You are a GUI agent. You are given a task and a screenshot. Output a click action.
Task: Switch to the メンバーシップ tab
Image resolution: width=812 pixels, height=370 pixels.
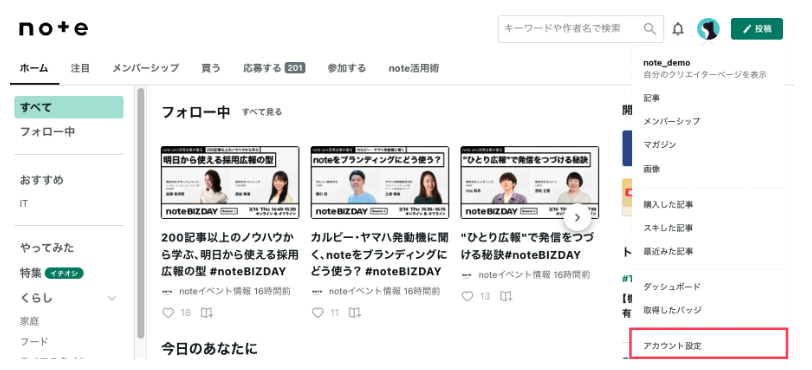146,68
